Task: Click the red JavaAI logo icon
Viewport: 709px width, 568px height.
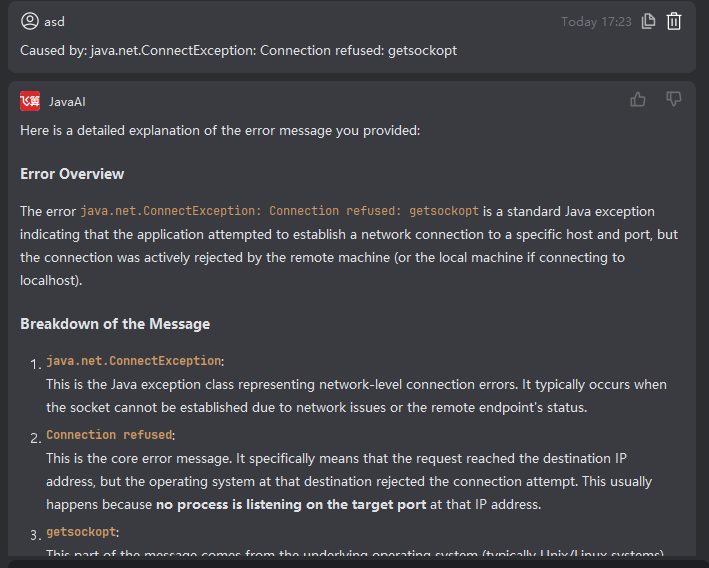Action: pyautogui.click(x=30, y=101)
